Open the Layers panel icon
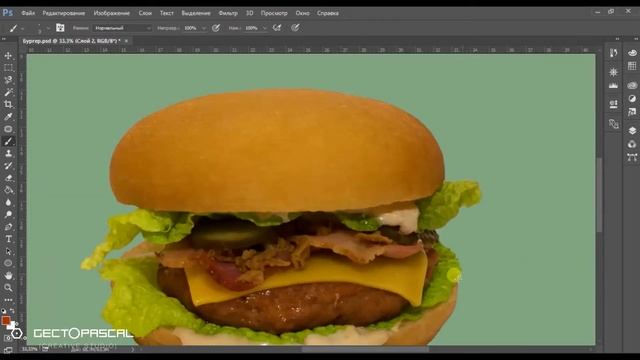The image size is (640, 360). [x=632, y=131]
